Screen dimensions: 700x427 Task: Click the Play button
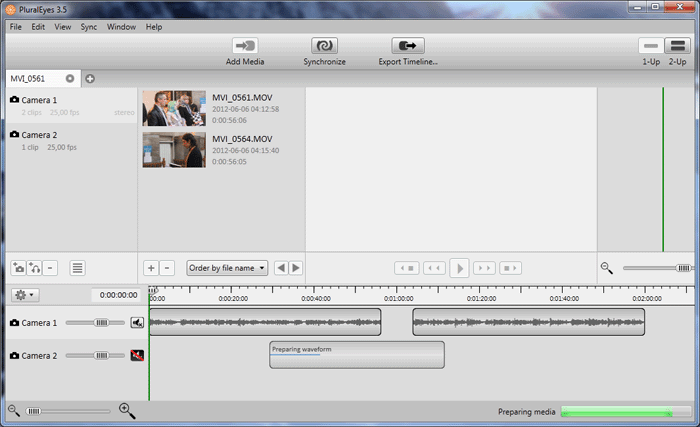[459, 268]
